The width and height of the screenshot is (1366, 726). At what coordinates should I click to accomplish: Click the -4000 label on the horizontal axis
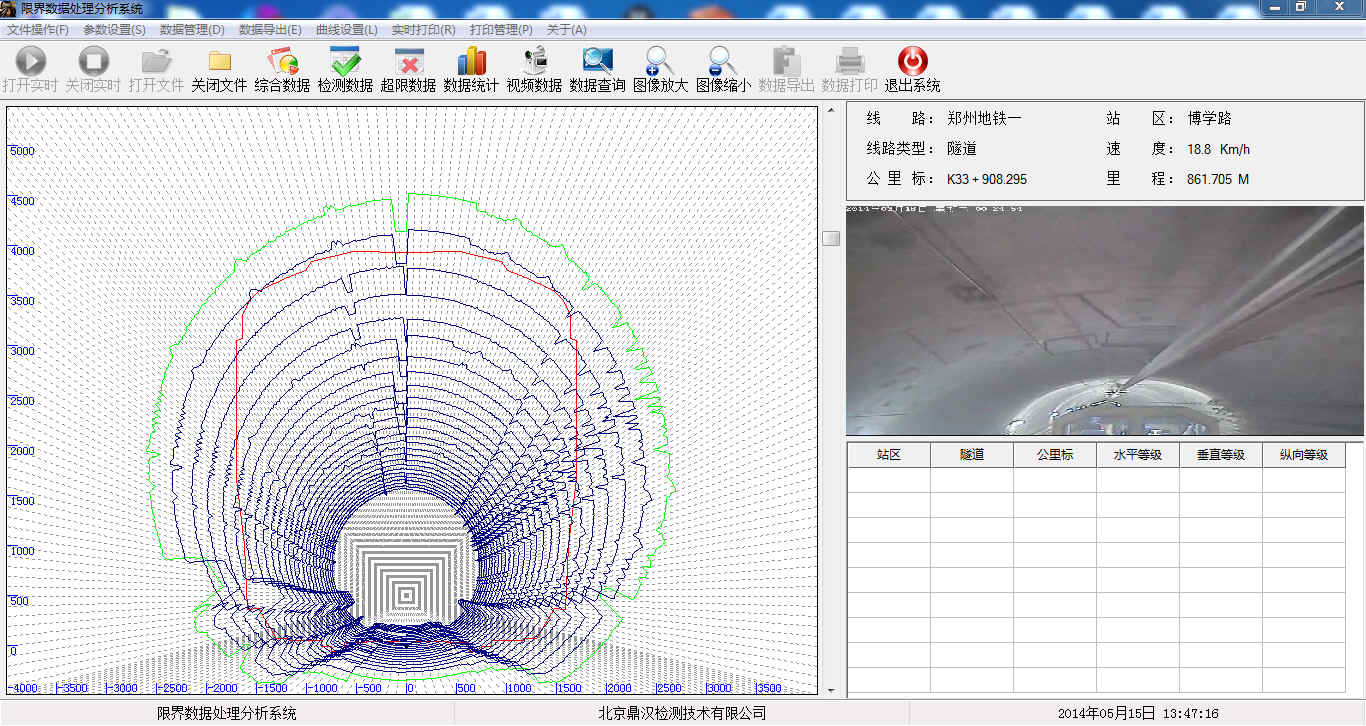point(22,688)
